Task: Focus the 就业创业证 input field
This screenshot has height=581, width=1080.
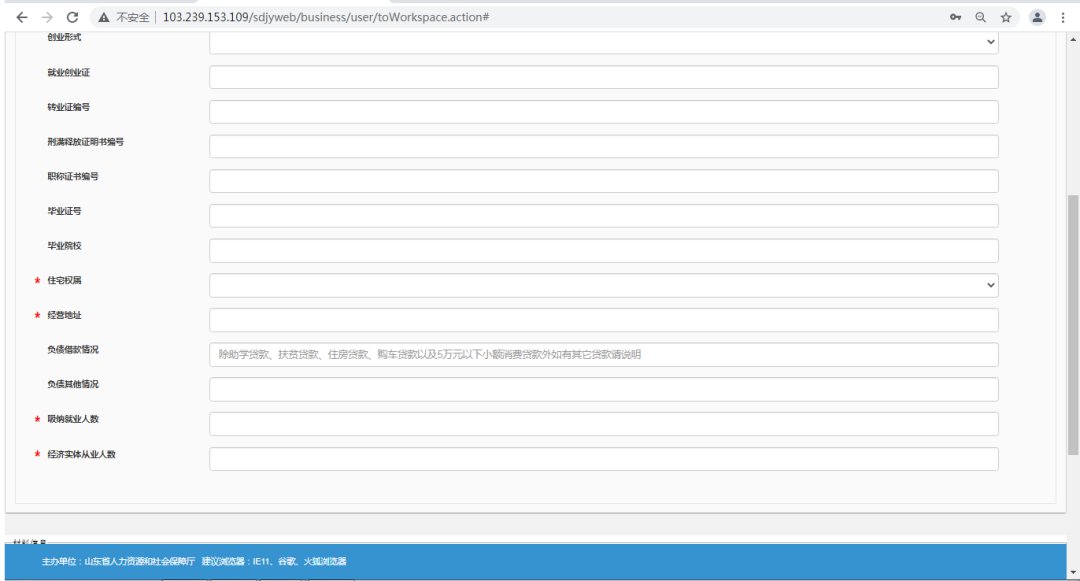Action: pos(603,77)
